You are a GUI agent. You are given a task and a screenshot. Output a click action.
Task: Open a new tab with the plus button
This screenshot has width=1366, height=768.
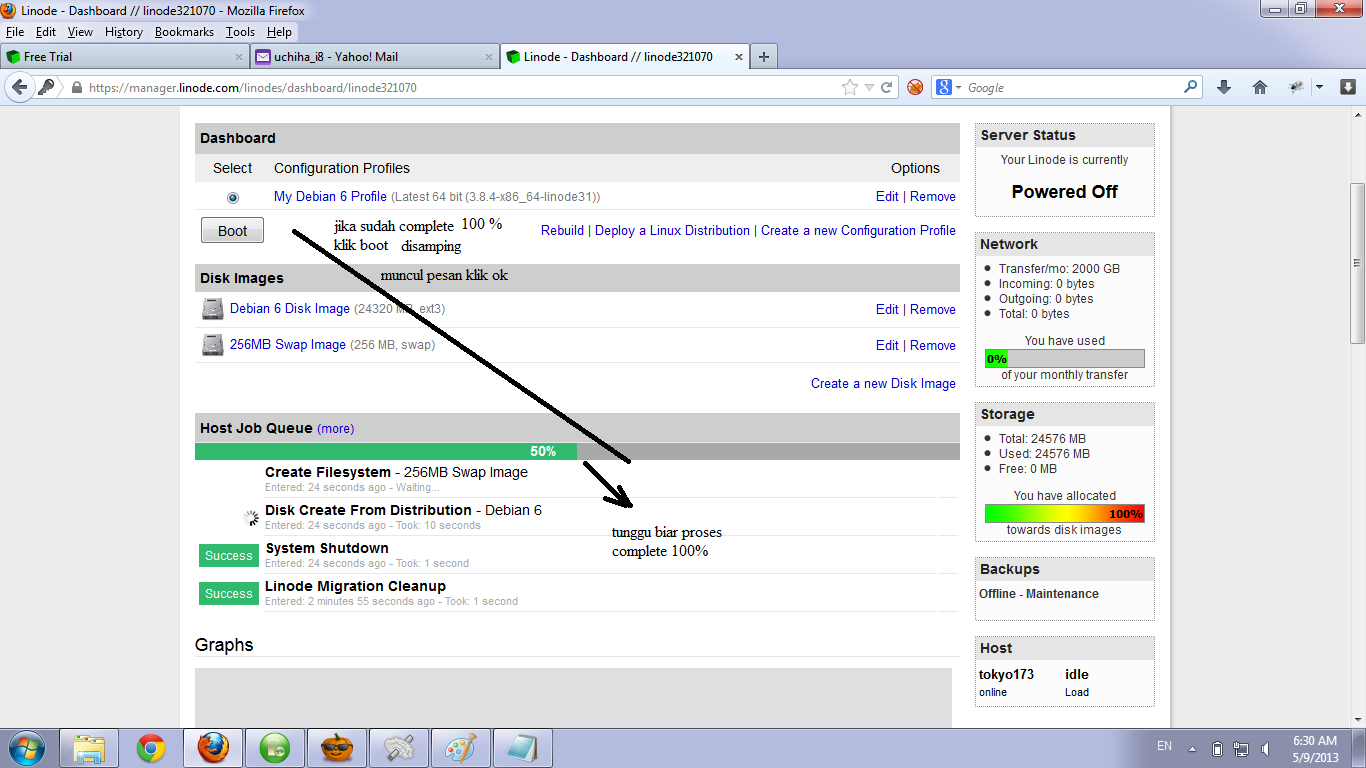[764, 57]
